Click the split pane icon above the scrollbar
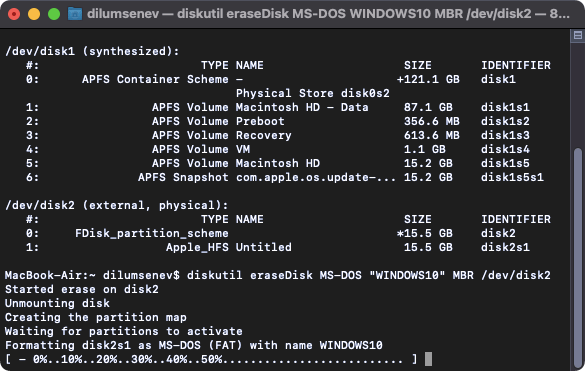The height and width of the screenshot is (371, 585). coord(578,35)
